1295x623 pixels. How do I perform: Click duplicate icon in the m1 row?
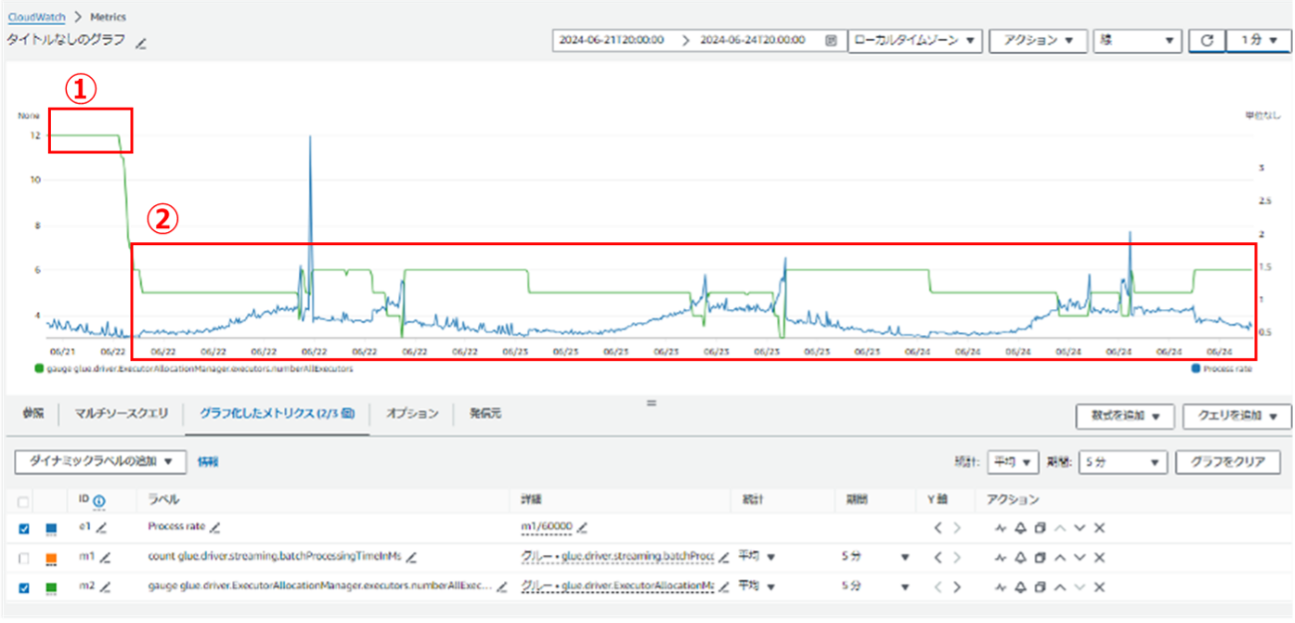(x=1040, y=557)
